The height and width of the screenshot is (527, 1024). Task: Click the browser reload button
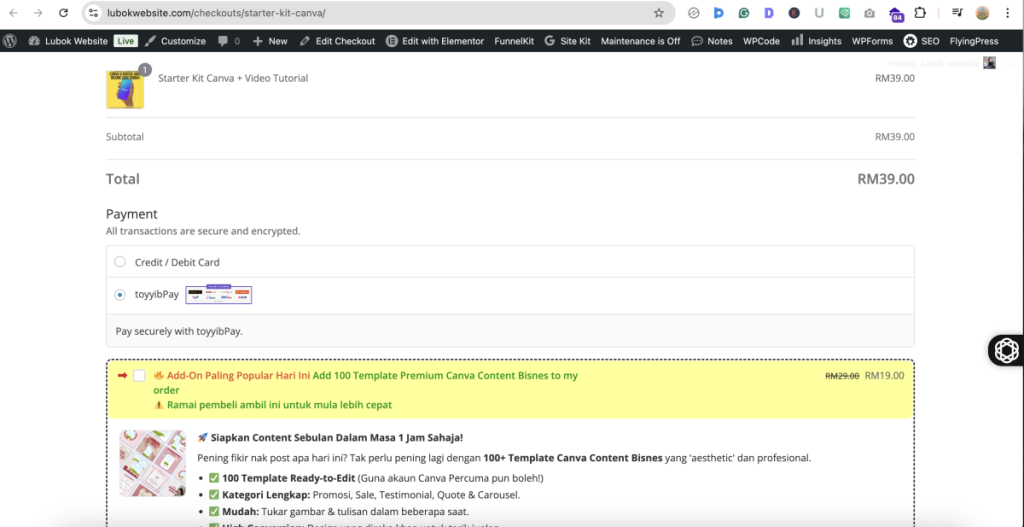(x=64, y=13)
